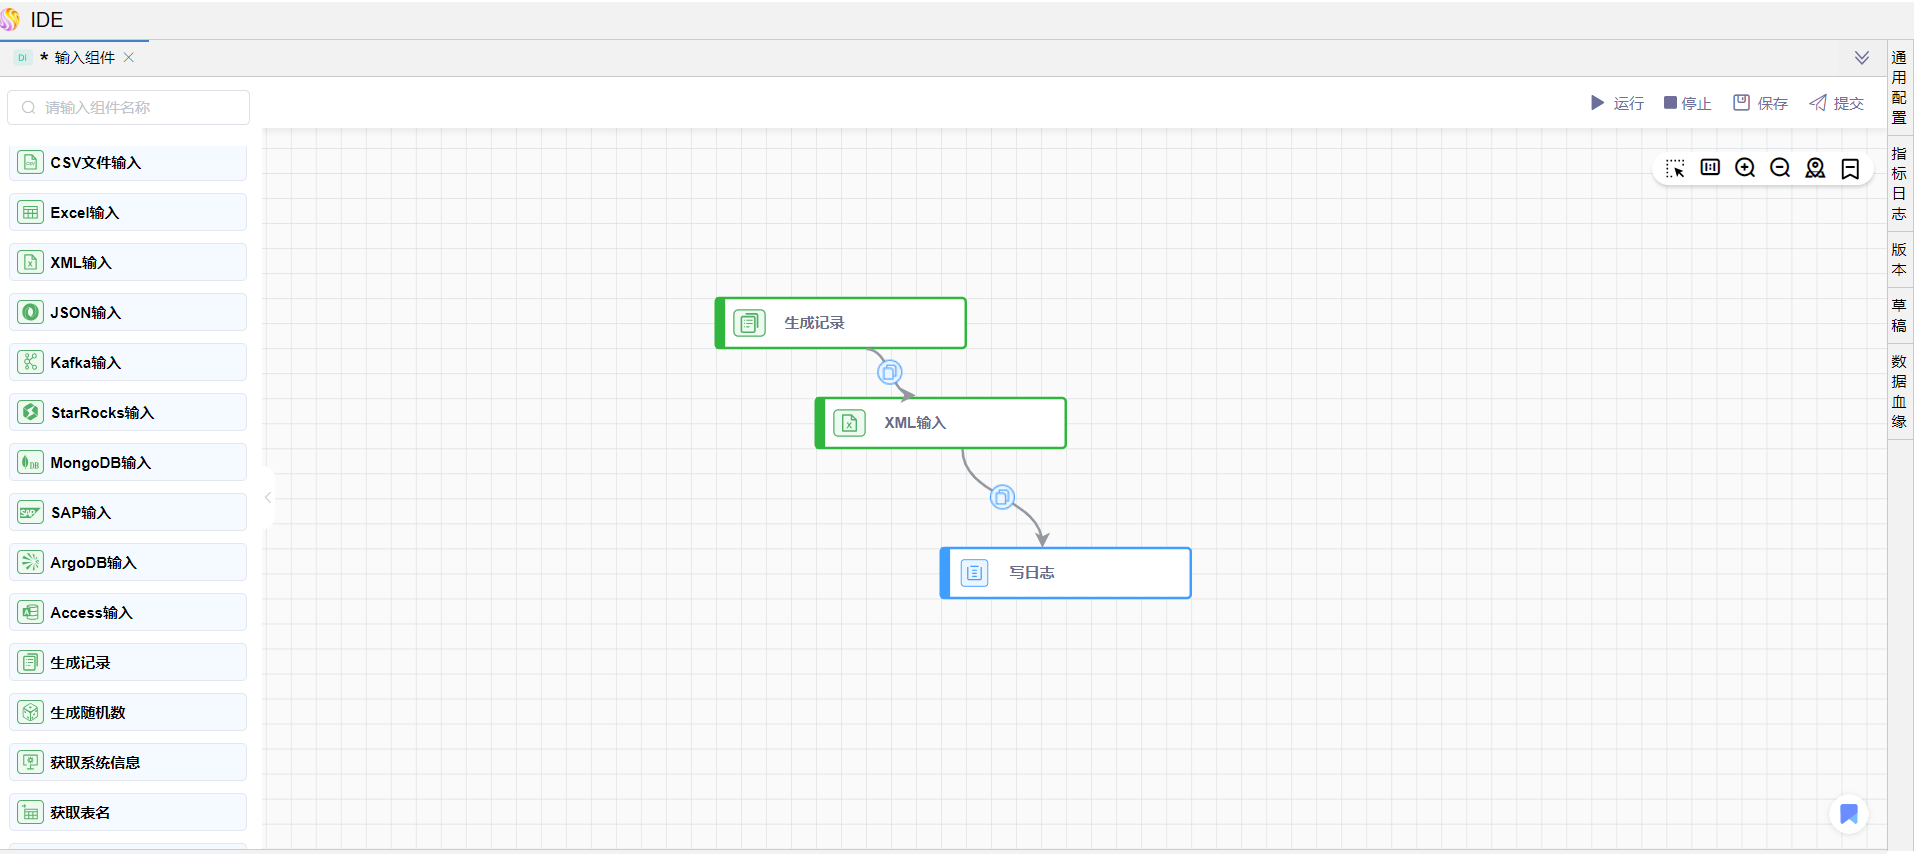Click the bookmark icon in canvas toolbar
Viewport: 1914px width, 854px height.
point(1850,168)
